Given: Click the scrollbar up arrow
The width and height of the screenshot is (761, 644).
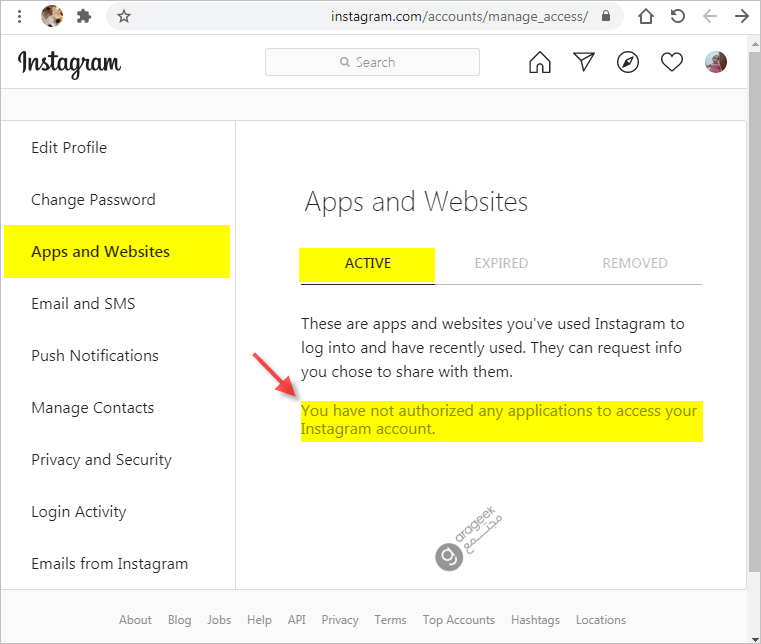Looking at the screenshot, I should pyautogui.click(x=754, y=44).
